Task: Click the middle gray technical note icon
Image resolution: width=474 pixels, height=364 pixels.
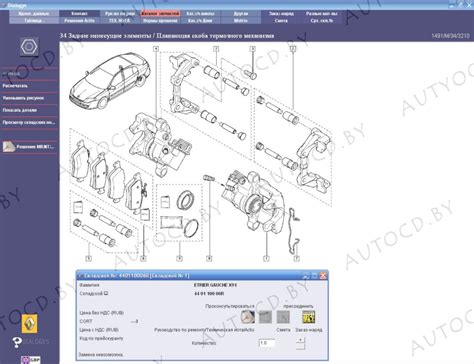Action: [x=265, y=317]
